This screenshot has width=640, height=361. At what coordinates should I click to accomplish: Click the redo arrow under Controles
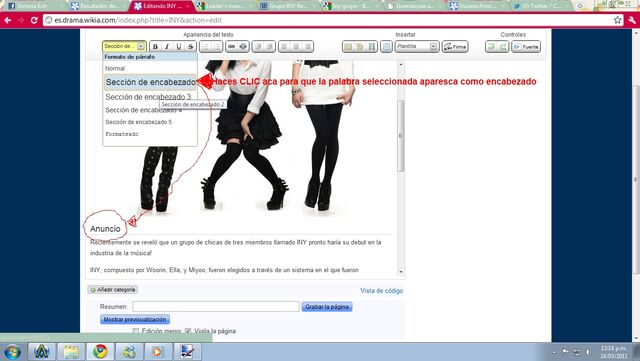503,47
